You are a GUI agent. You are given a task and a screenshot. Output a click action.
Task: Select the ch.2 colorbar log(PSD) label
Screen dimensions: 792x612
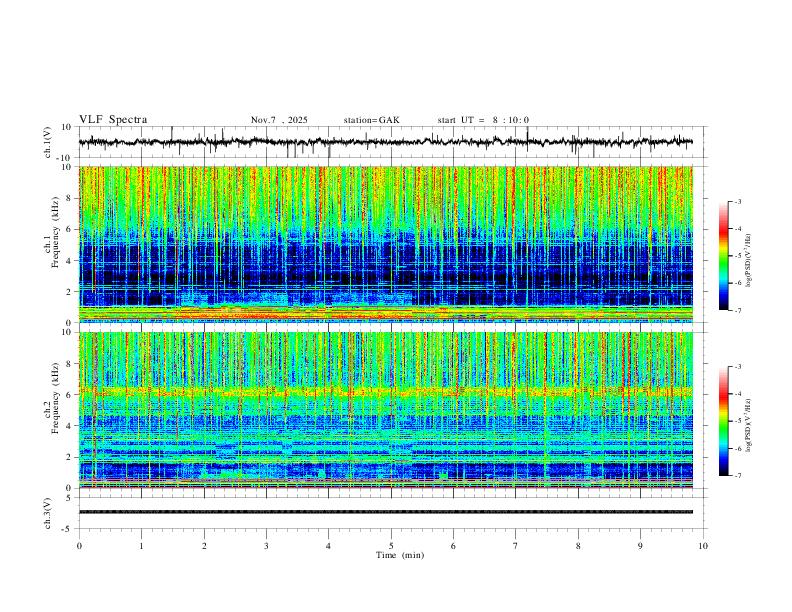pos(748,425)
